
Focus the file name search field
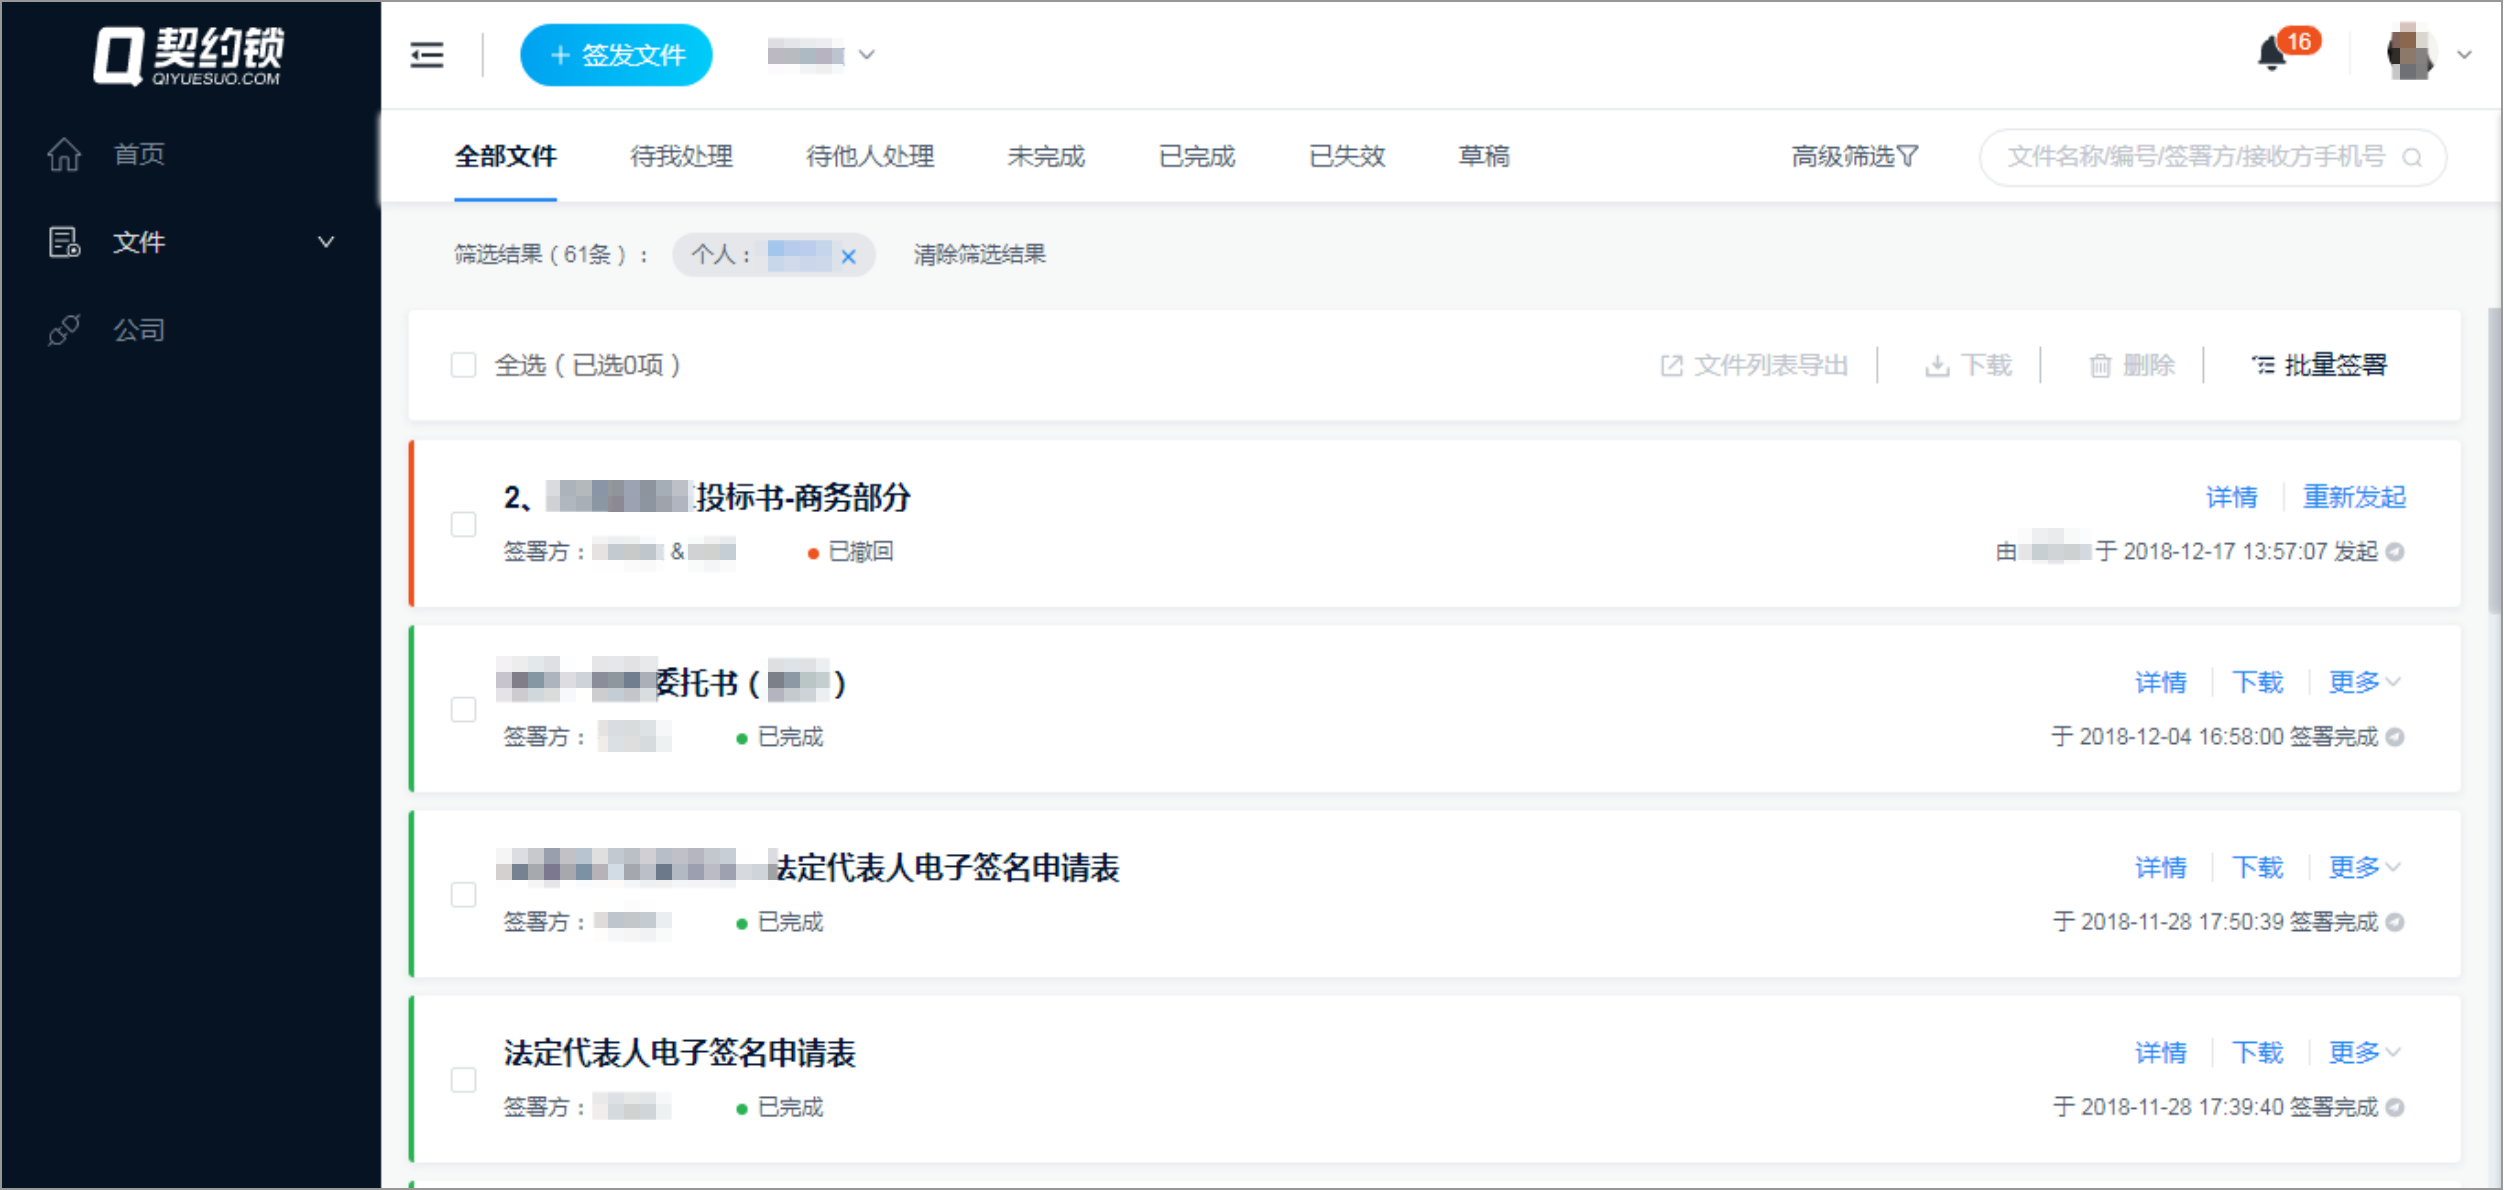click(2196, 157)
